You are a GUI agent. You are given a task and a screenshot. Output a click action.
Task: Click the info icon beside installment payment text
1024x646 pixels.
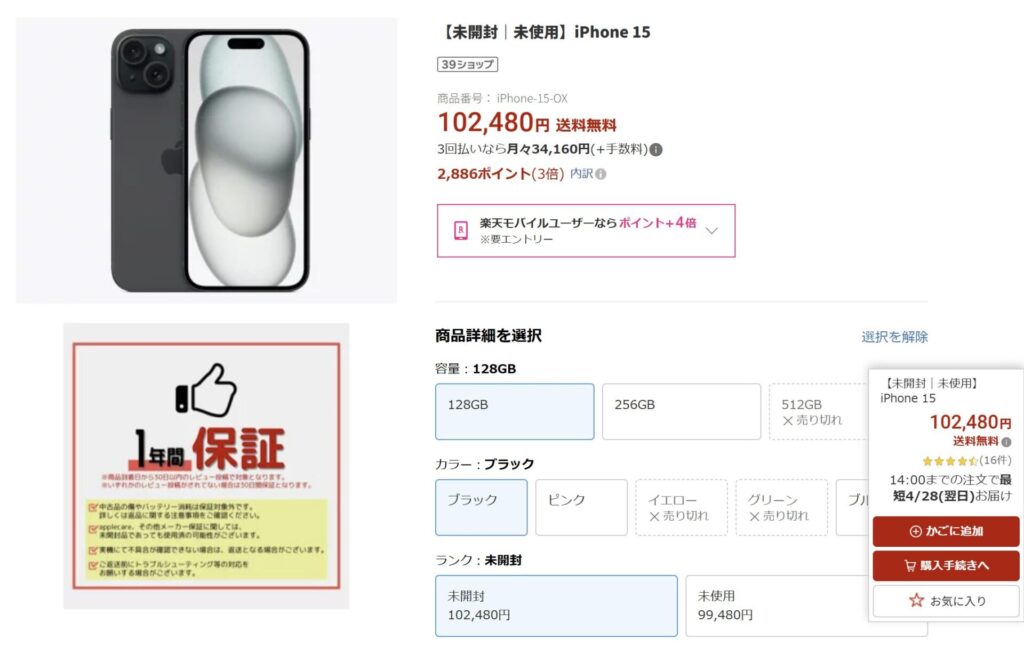[x=656, y=150]
